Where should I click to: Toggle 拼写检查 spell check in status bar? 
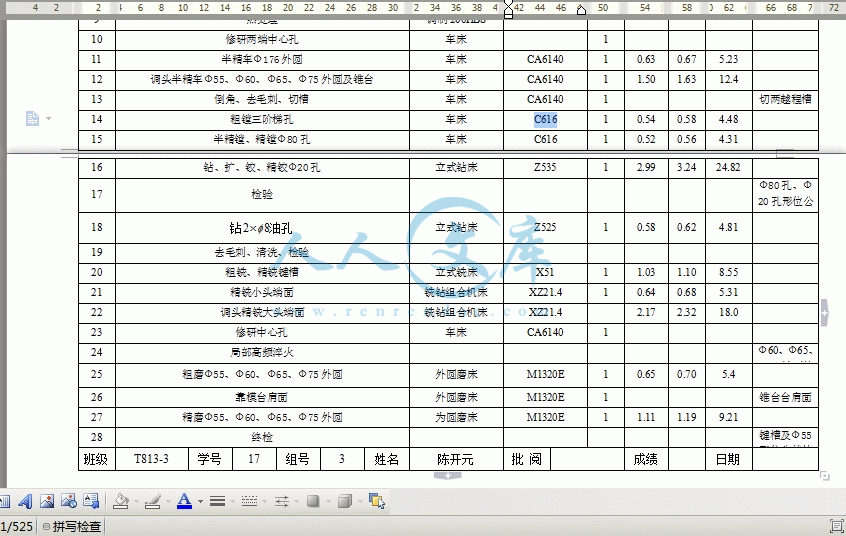pyautogui.click(x=72, y=526)
